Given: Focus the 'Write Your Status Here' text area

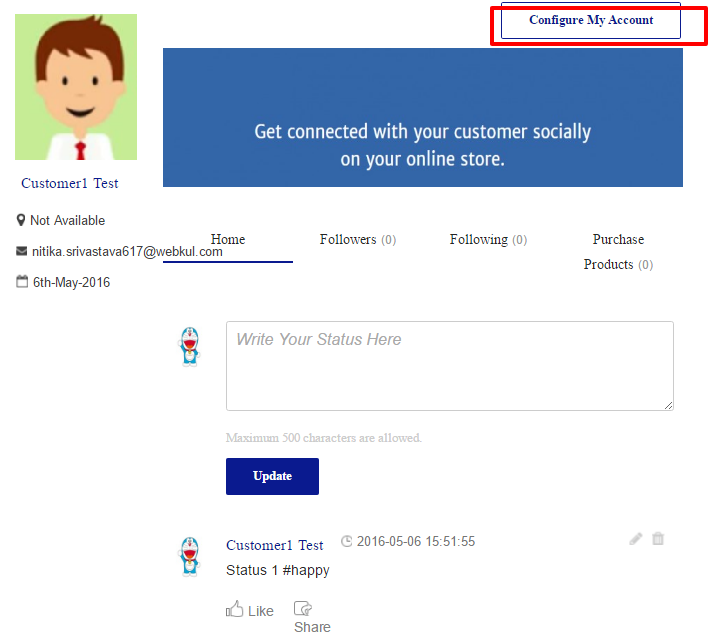Looking at the screenshot, I should pos(449,365).
